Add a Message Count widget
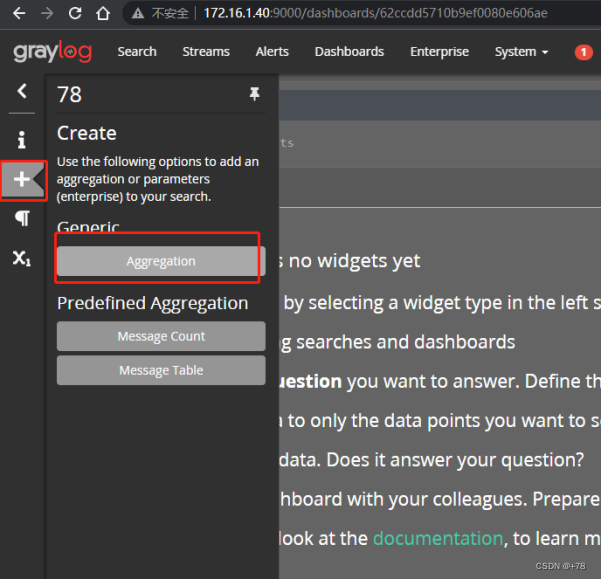 click(x=161, y=336)
